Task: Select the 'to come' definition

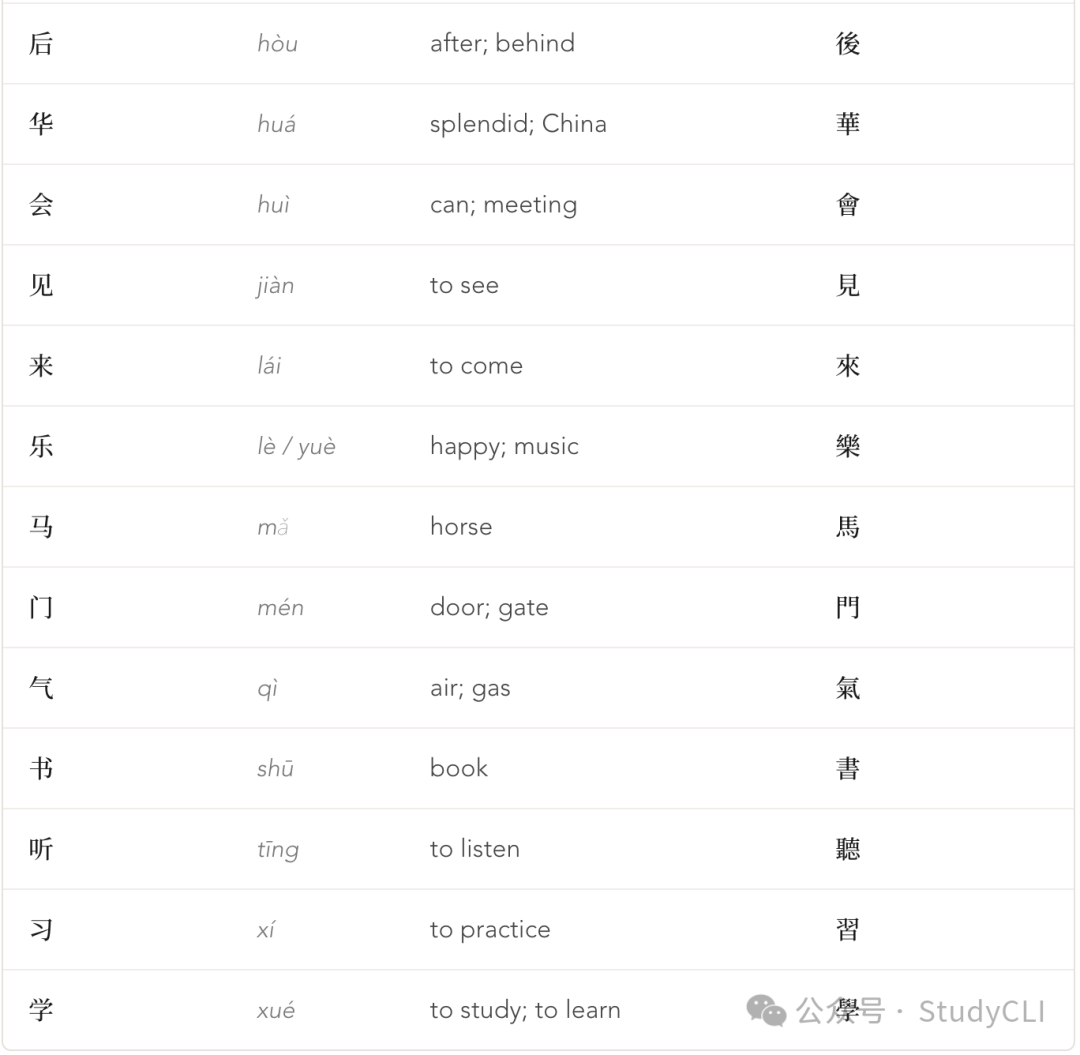Action: (x=476, y=366)
